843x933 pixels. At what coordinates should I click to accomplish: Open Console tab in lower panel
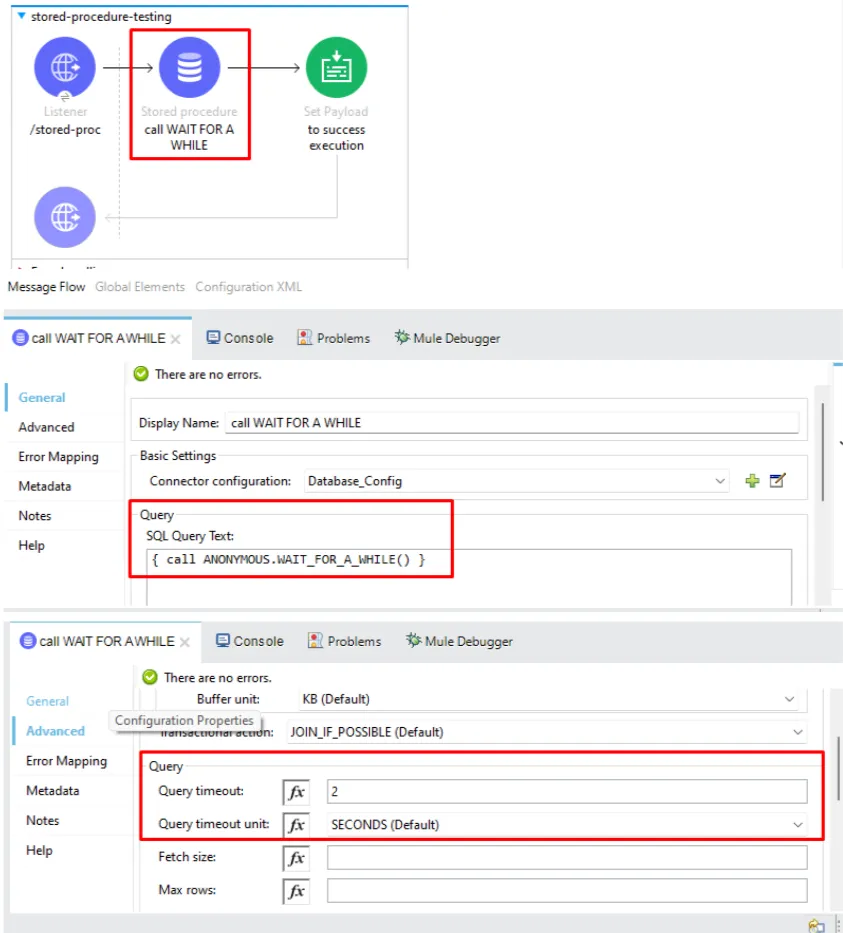pos(250,641)
